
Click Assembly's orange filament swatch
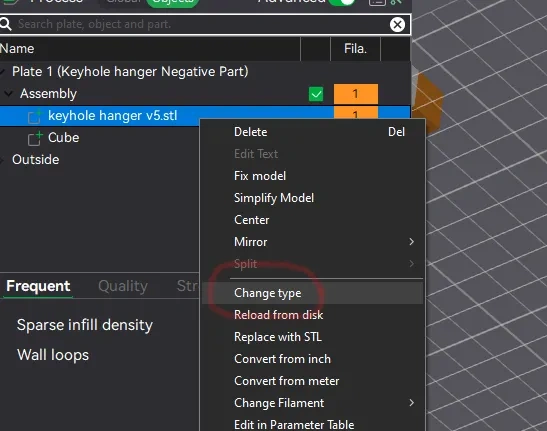(x=355, y=94)
